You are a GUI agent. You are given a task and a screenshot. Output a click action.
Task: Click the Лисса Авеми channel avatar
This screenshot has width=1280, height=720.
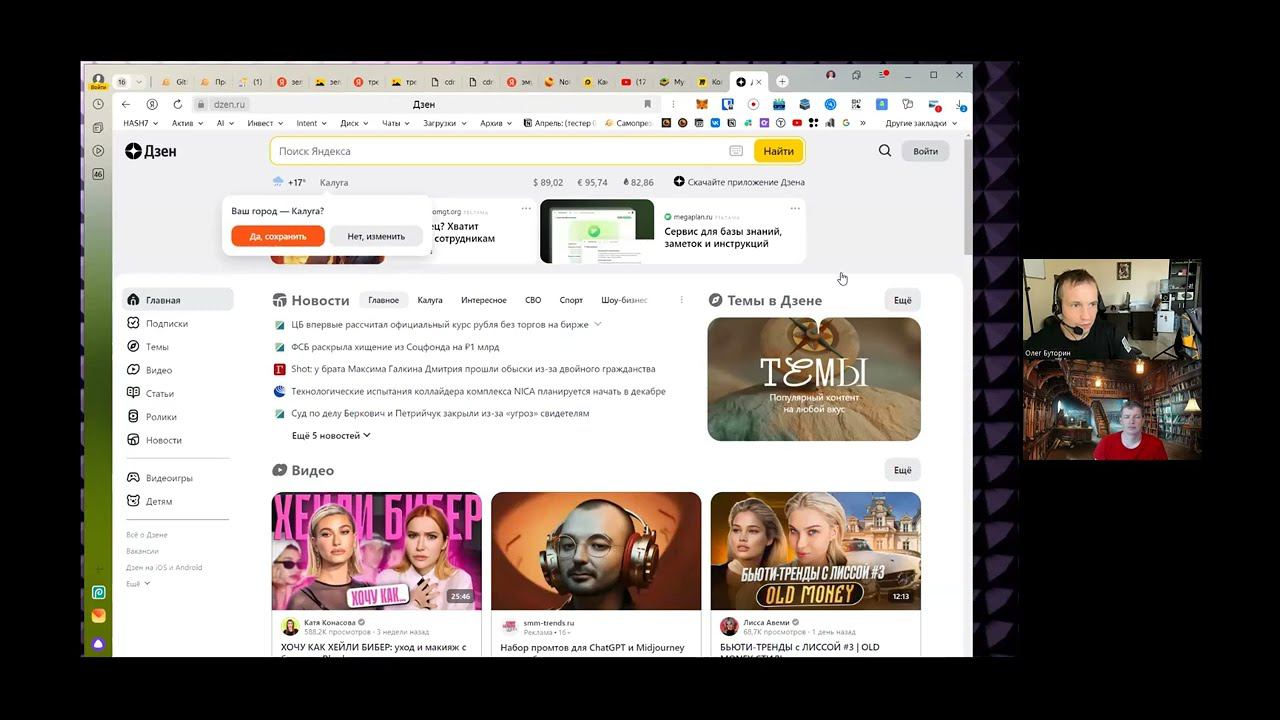click(x=729, y=626)
